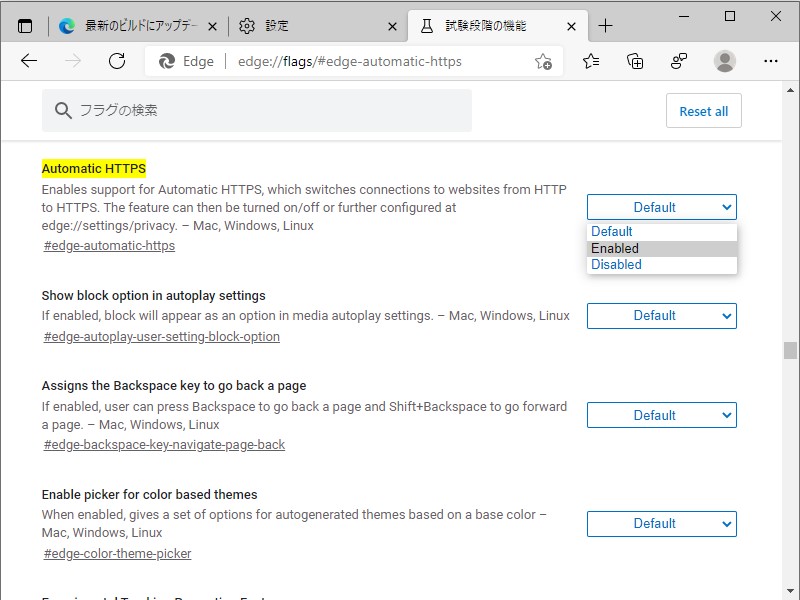The height and width of the screenshot is (600, 800).
Task: Choose Disabled option for Automatic HTTPS
Action: point(661,265)
